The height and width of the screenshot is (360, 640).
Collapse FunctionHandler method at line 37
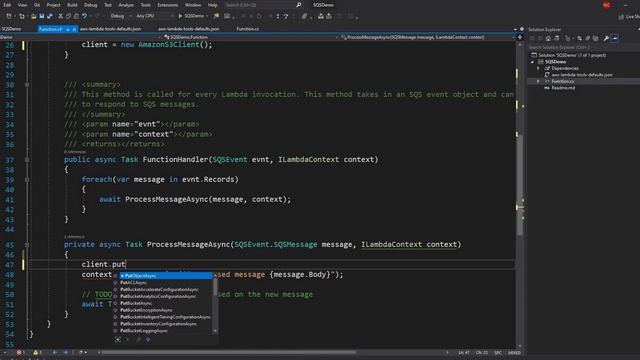coord(27,160)
